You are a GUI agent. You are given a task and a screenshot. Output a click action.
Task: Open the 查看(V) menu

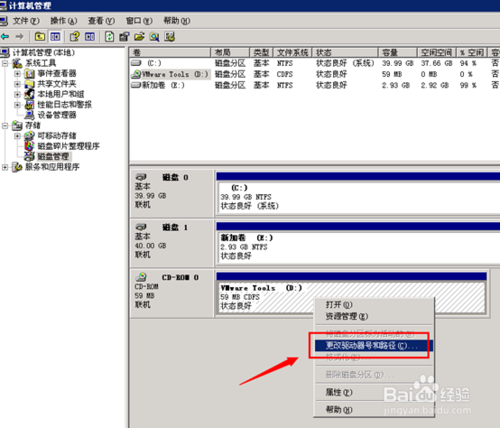click(101, 21)
